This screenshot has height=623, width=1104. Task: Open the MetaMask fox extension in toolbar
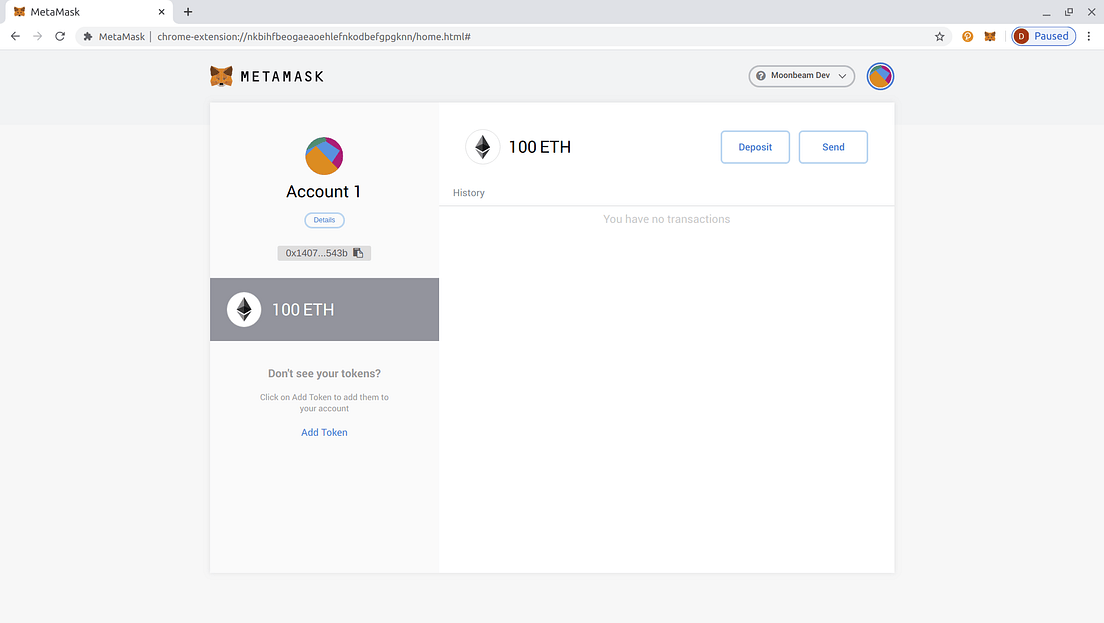click(990, 37)
